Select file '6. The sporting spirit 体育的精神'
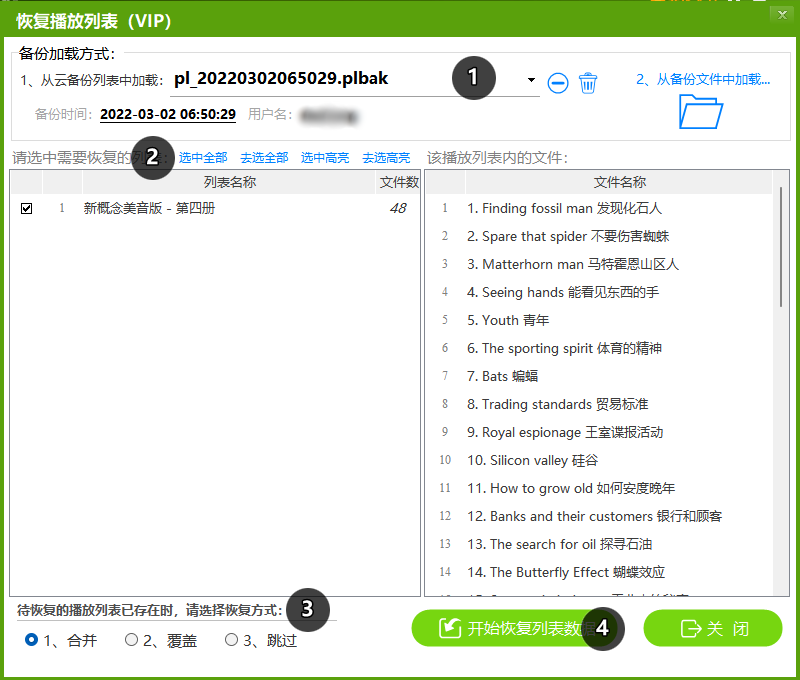The height and width of the screenshot is (680, 800). [564, 348]
